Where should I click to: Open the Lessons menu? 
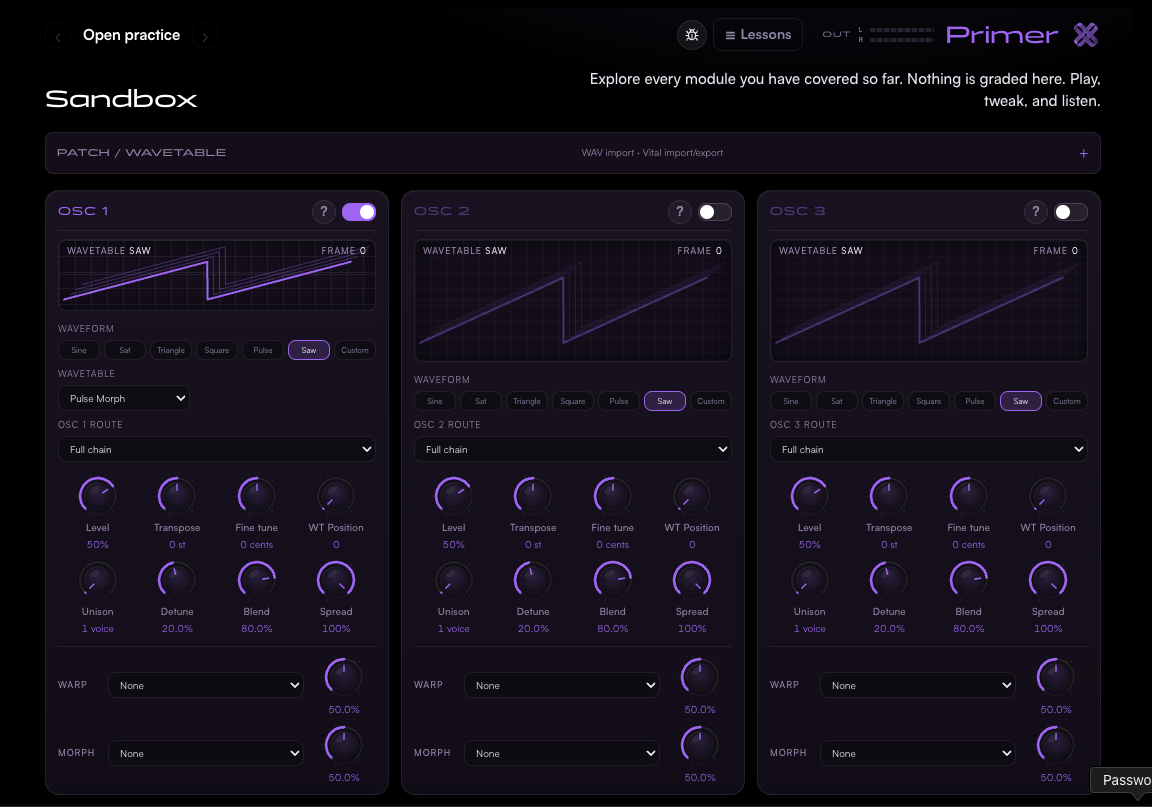[x=757, y=35]
